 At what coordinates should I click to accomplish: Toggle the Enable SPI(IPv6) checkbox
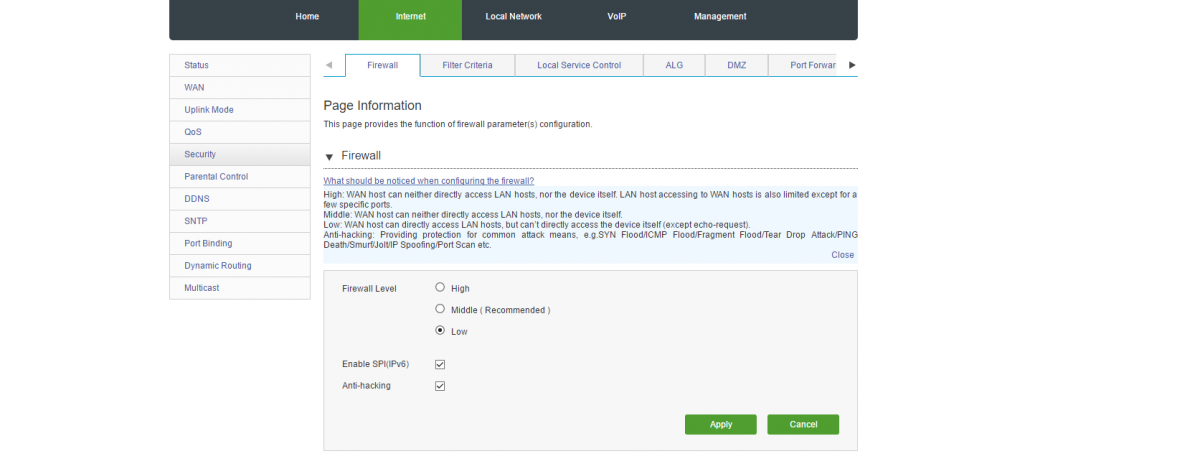[x=440, y=364]
